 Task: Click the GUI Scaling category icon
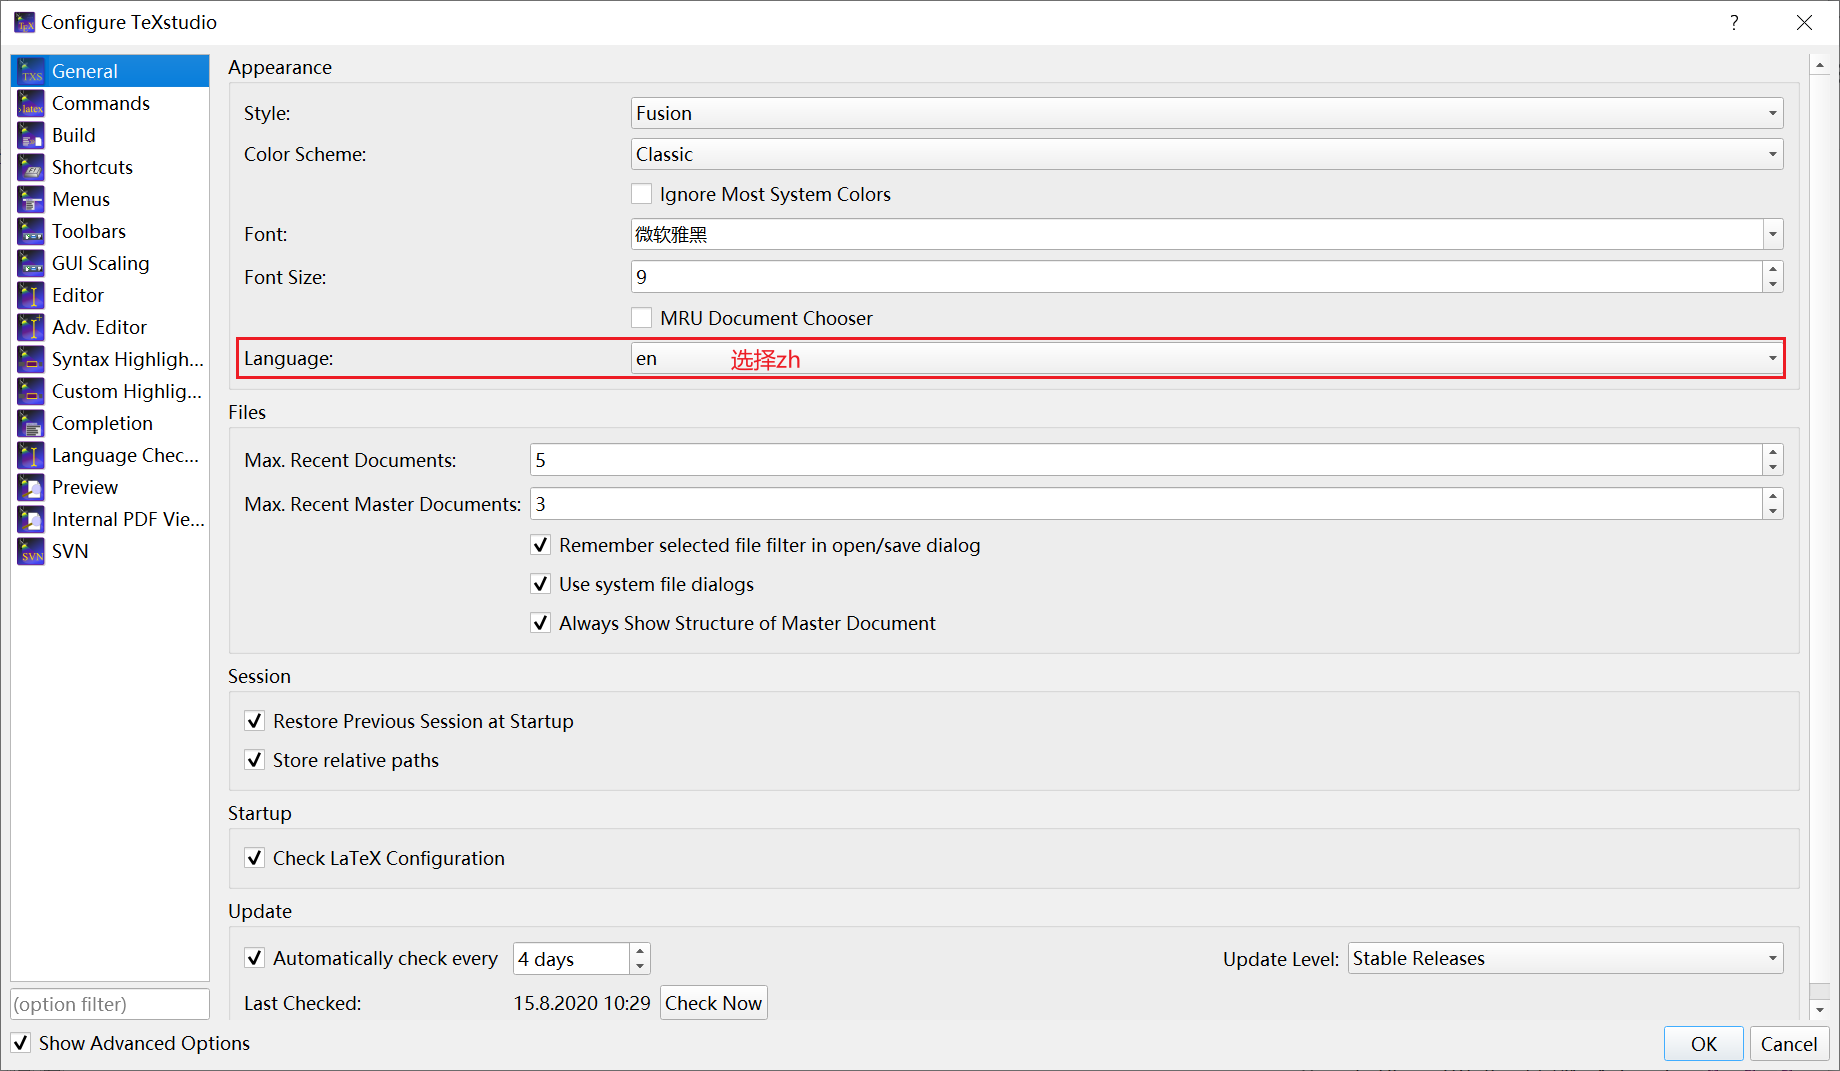[31, 263]
